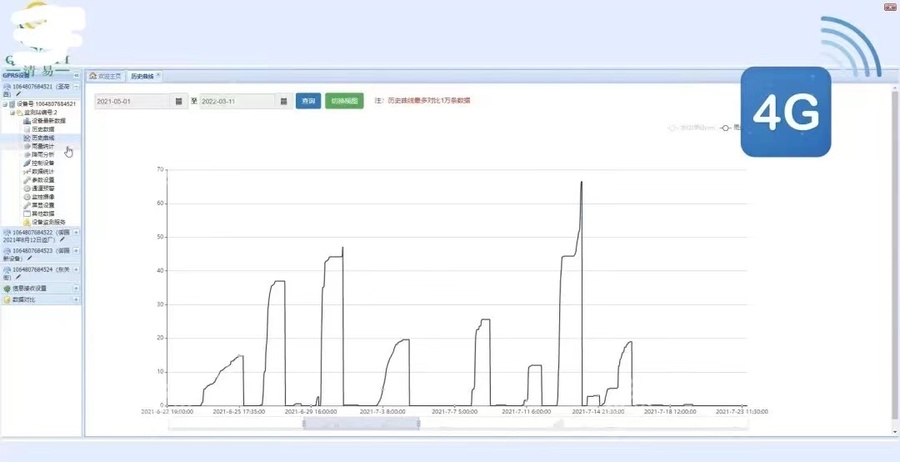Viewport: 900px width, 462px height.
Task: Open 参数设置 in the device tree
Action: point(43,180)
